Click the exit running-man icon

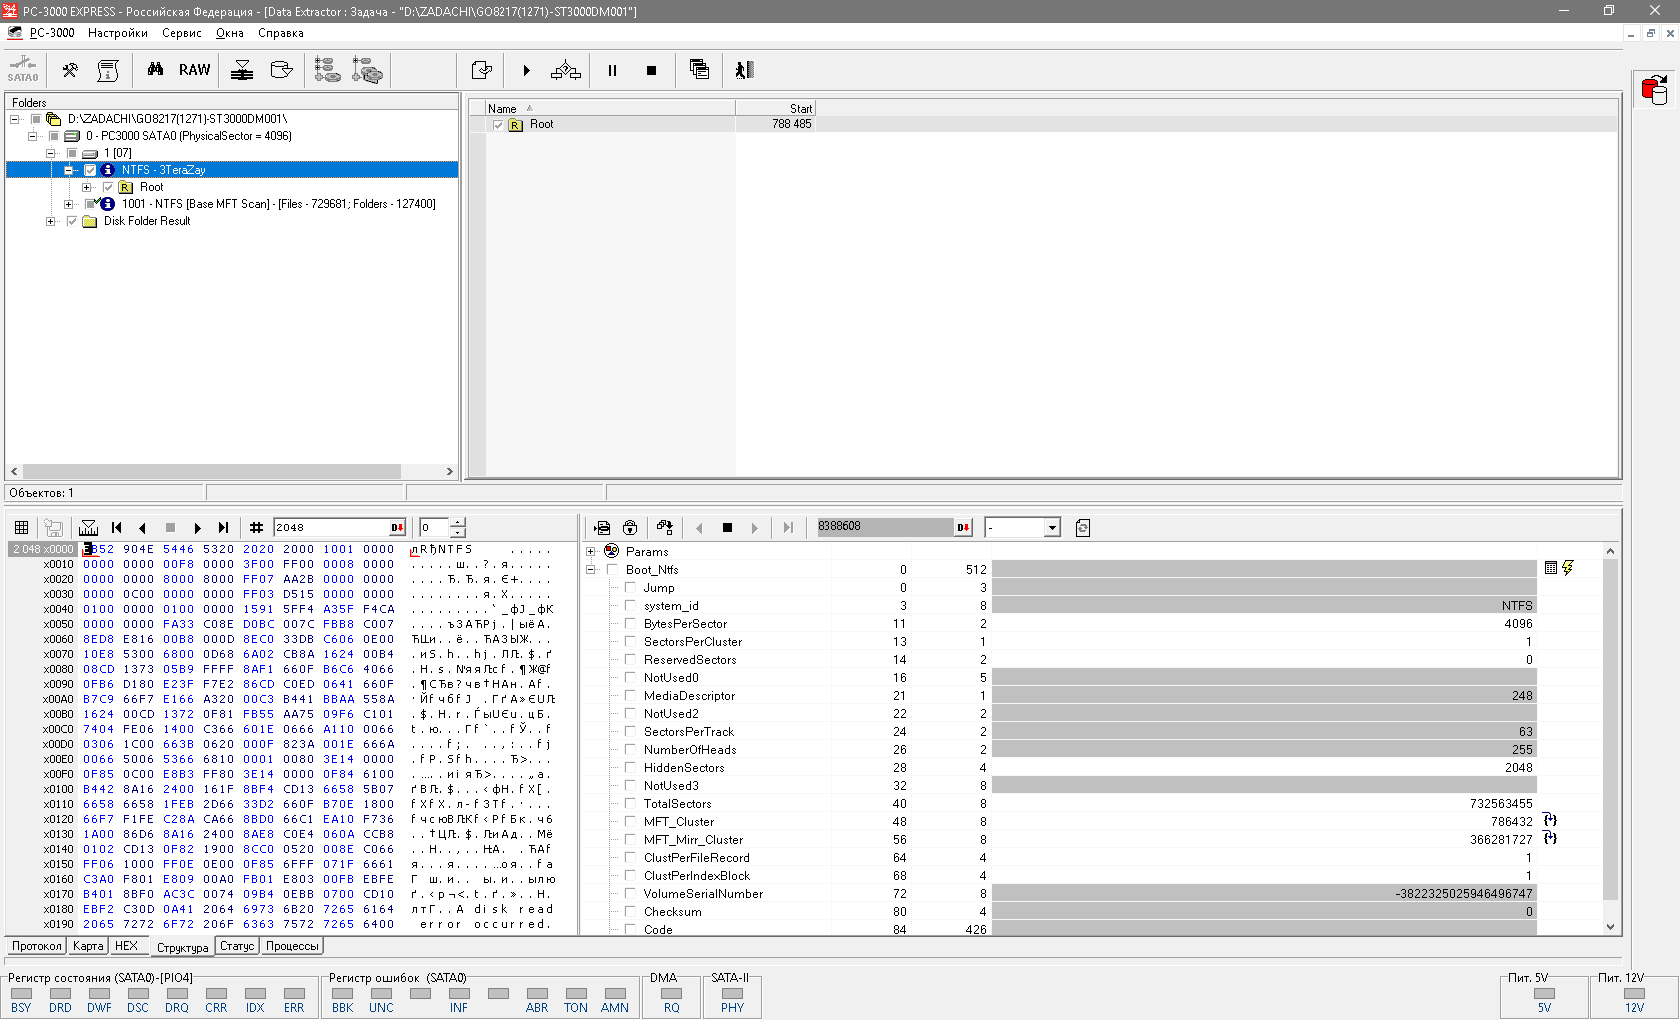point(744,70)
